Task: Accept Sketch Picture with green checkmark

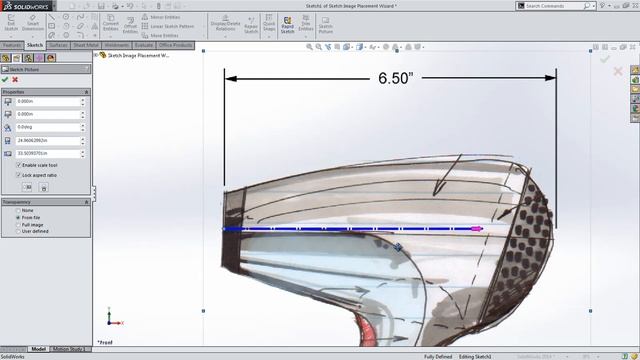Action: (x=5, y=80)
